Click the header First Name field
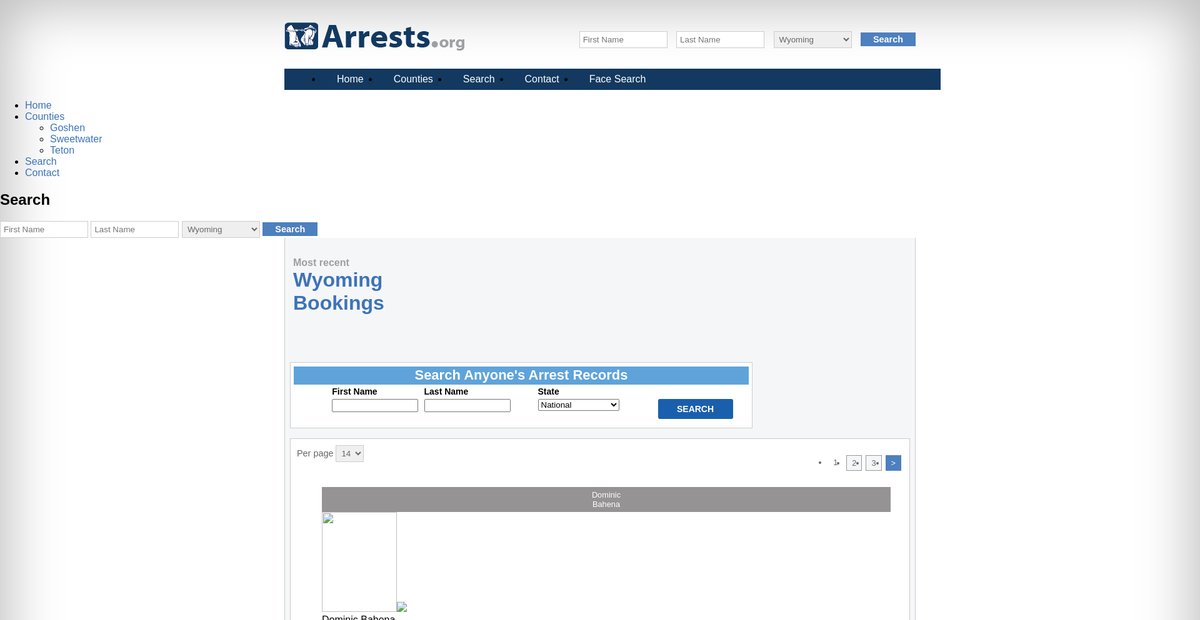 click(x=623, y=40)
